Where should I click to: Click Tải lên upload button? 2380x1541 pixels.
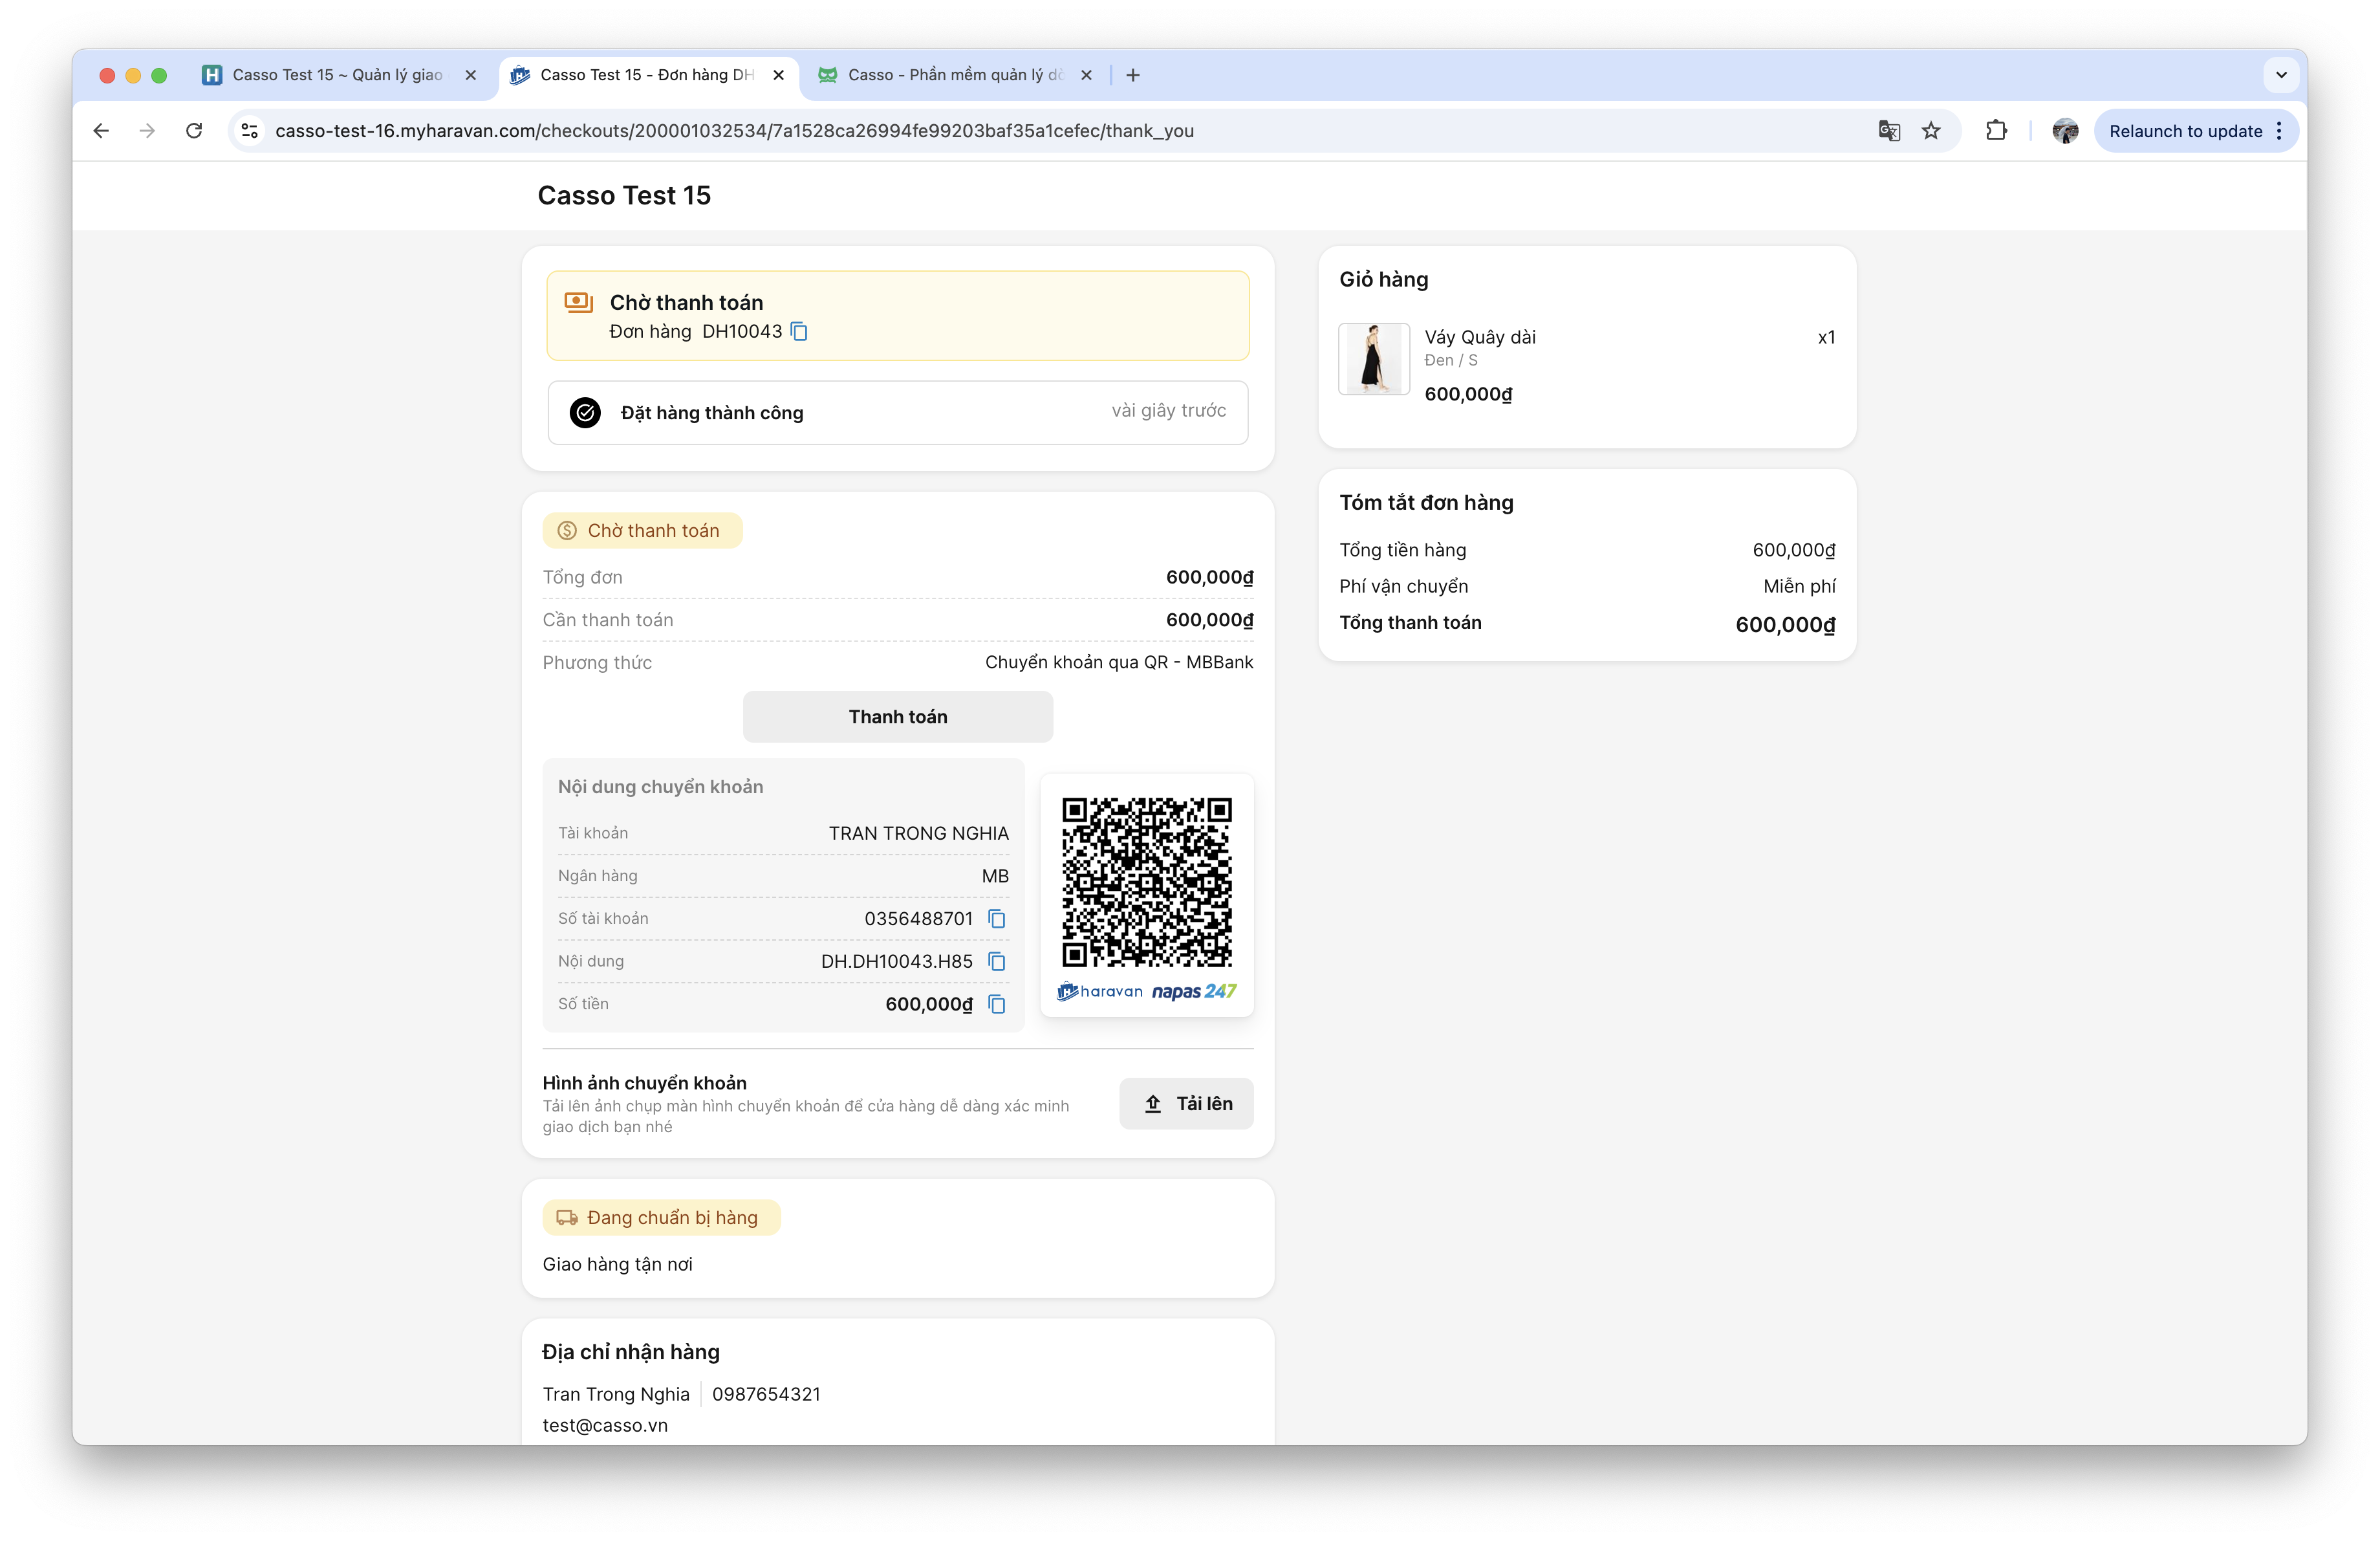click(x=1186, y=1103)
